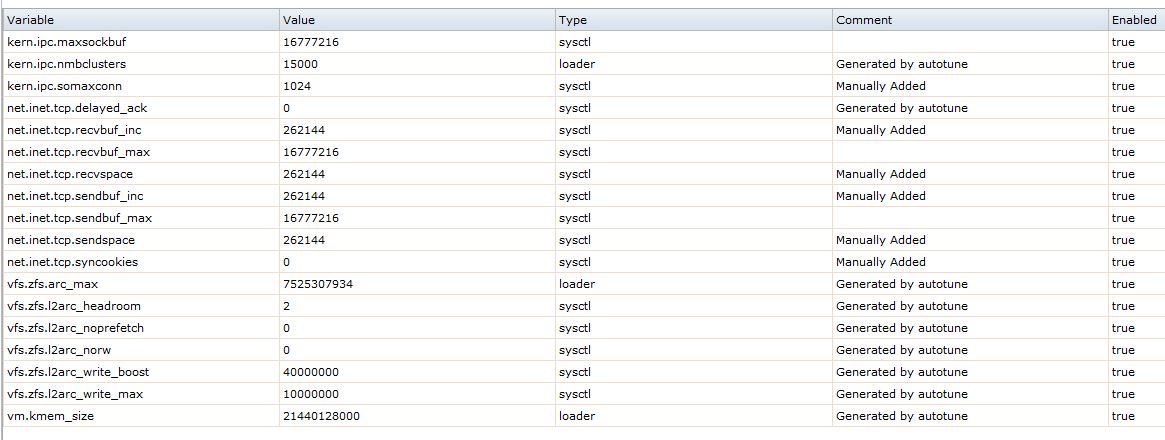
Task: Click value 15000 of kern.ipc.nmbclusters
Action: pyautogui.click(x=300, y=64)
